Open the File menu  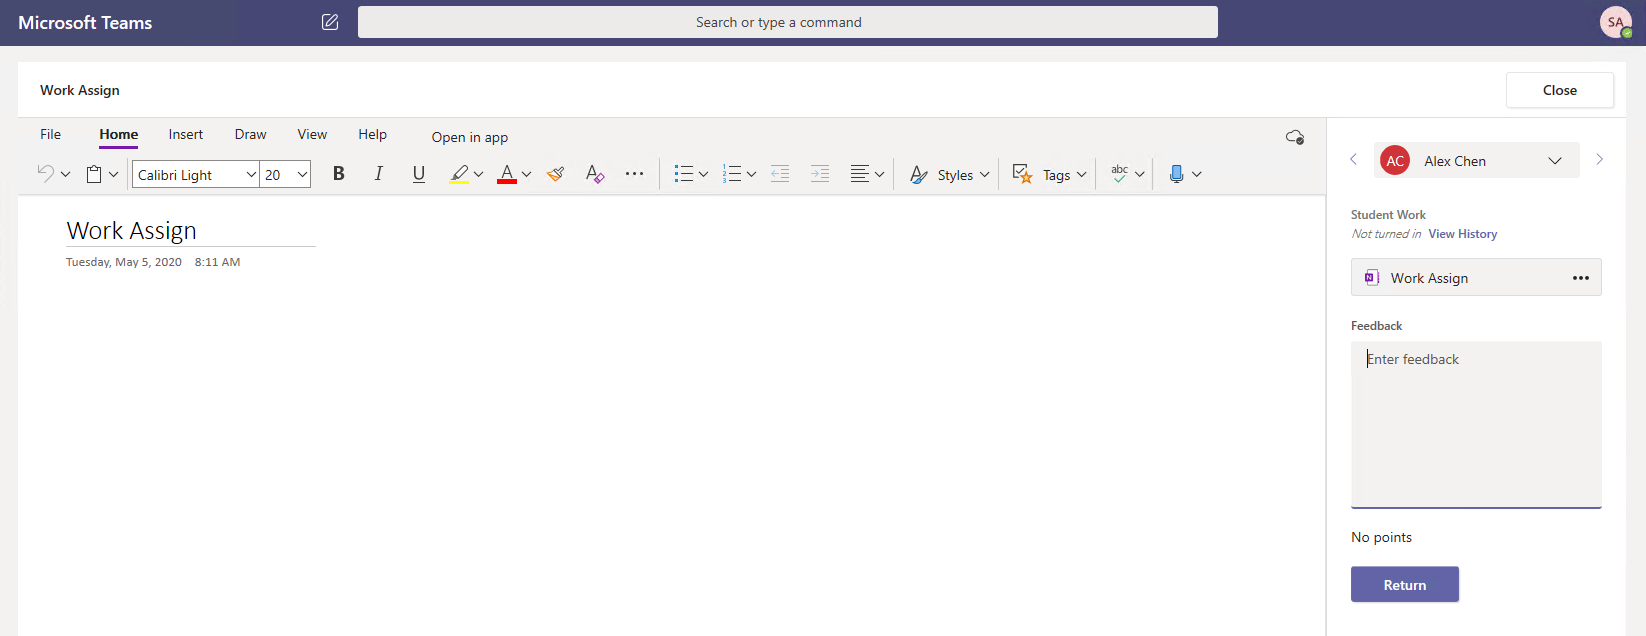[51, 134]
